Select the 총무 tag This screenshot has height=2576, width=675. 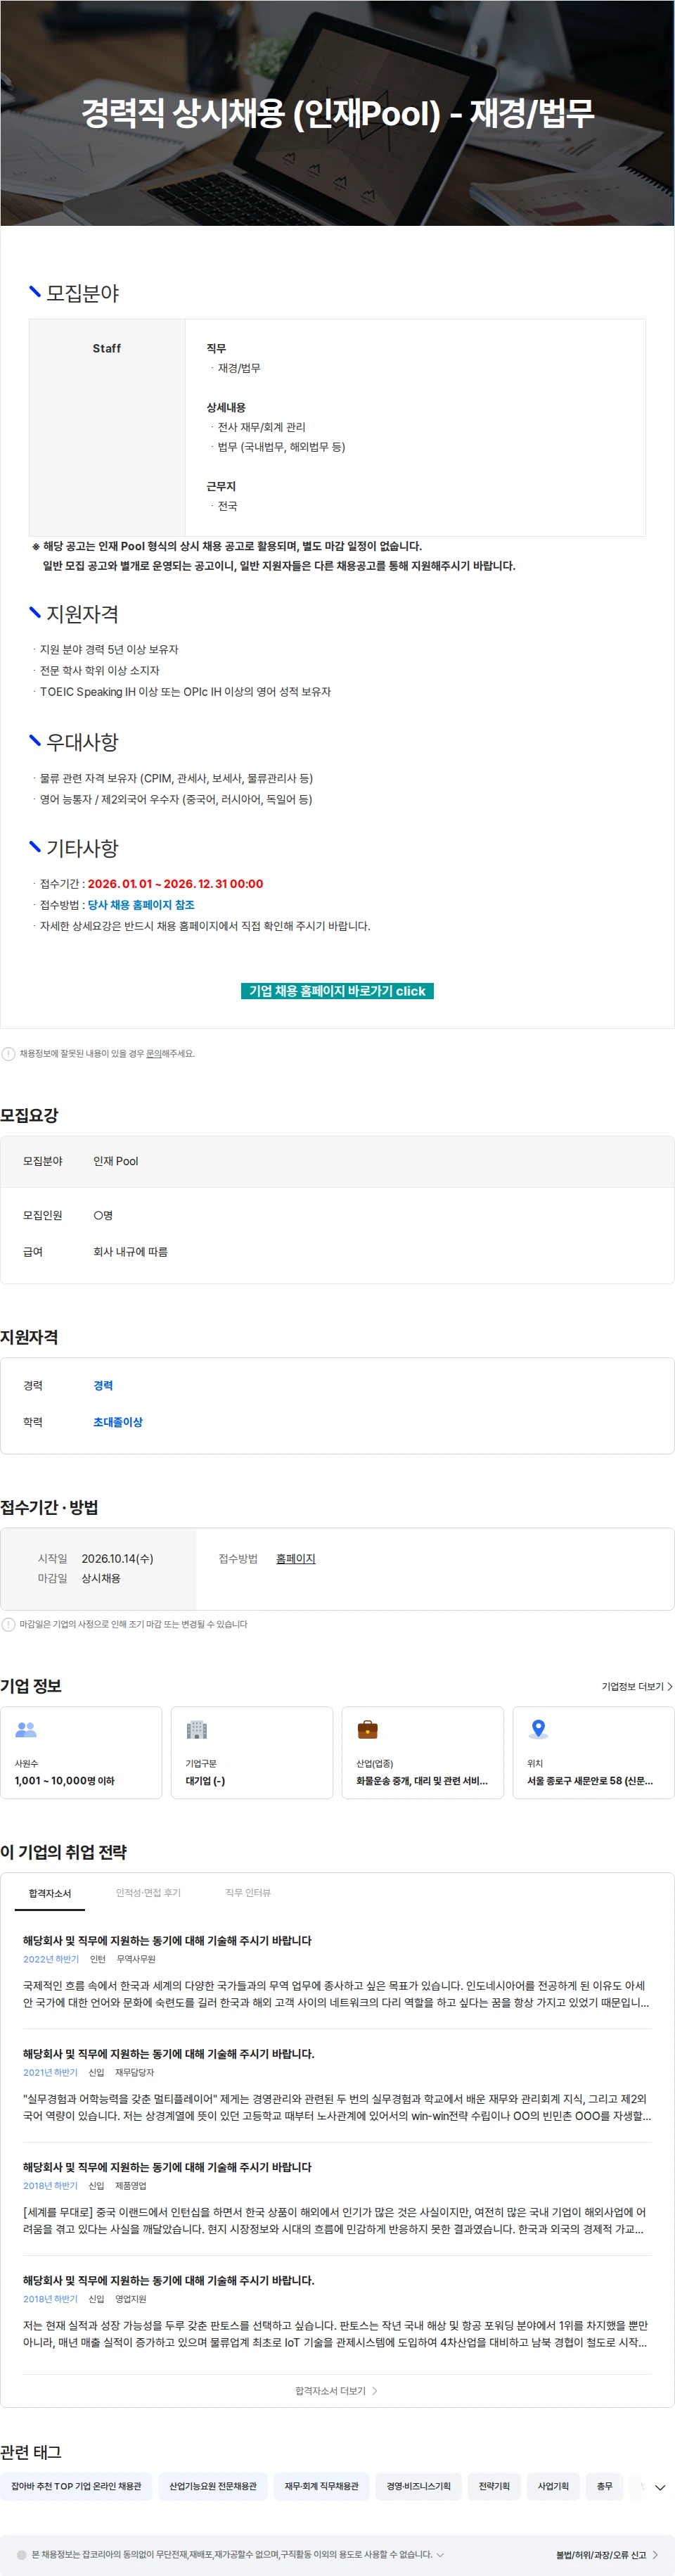[x=604, y=2486]
